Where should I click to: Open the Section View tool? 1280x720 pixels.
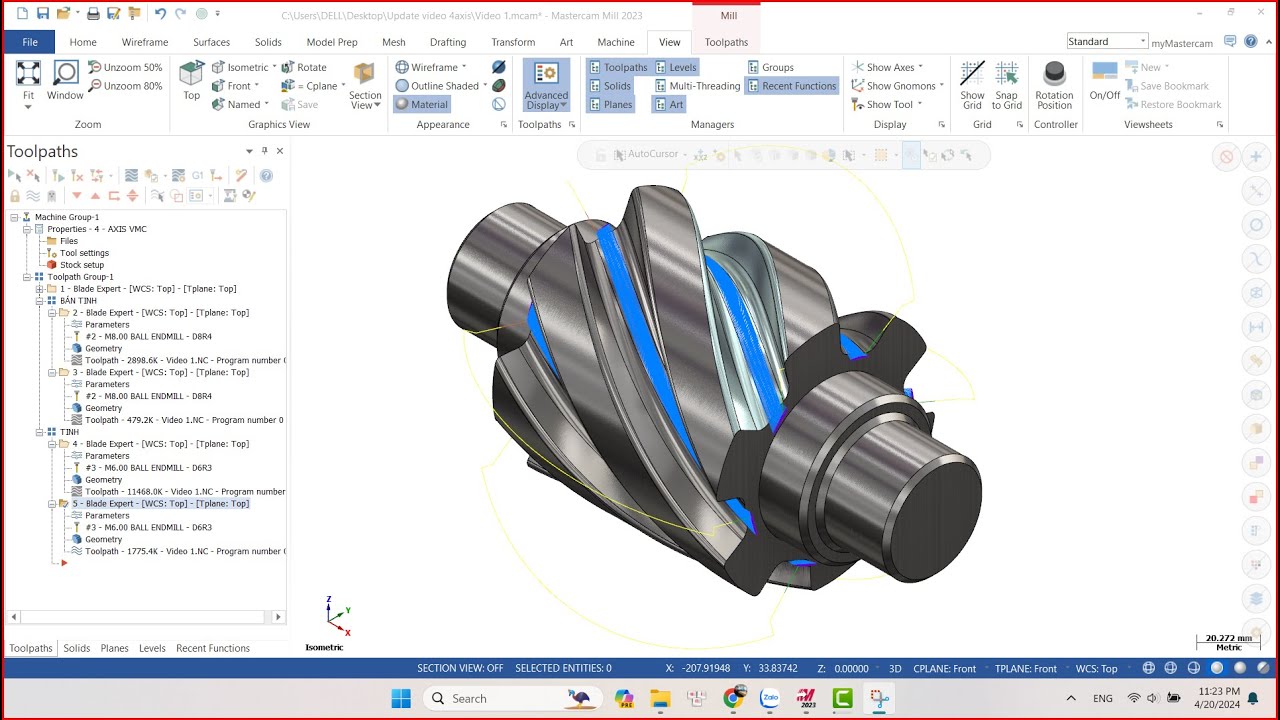pyautogui.click(x=365, y=85)
